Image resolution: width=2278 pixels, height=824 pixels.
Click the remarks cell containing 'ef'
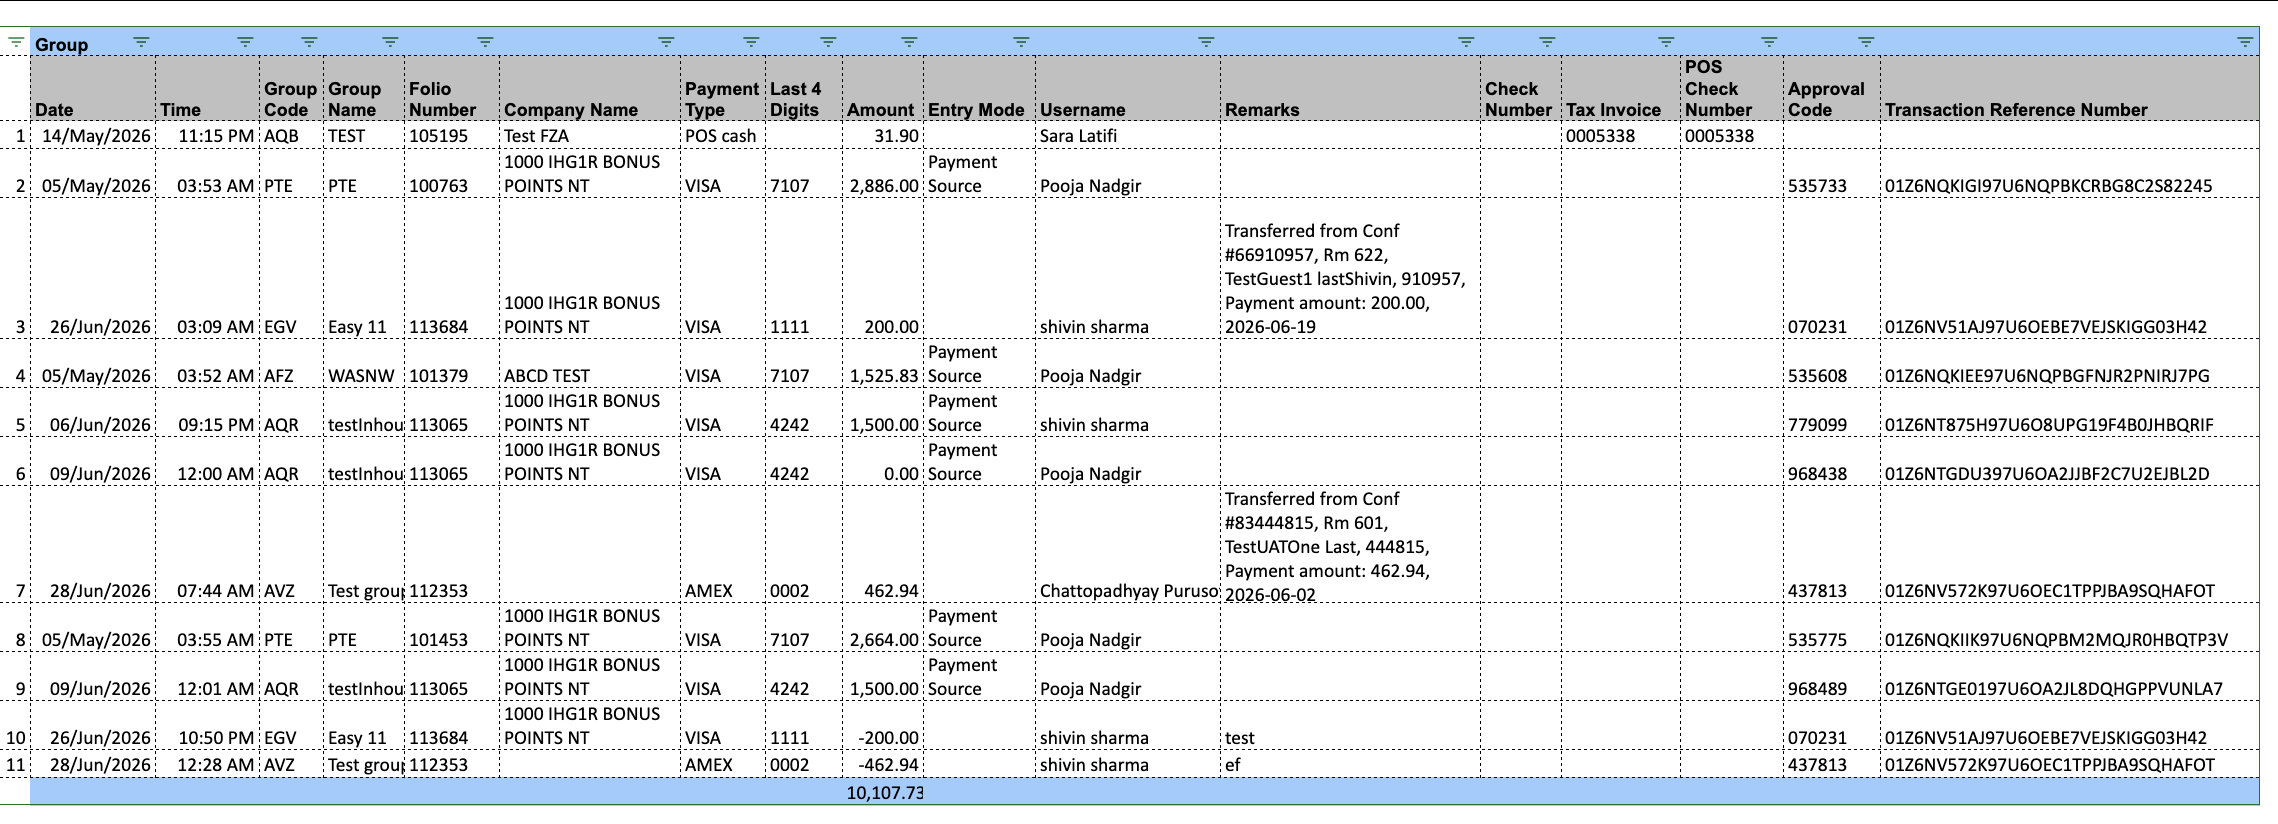pyautogui.click(x=1350, y=764)
